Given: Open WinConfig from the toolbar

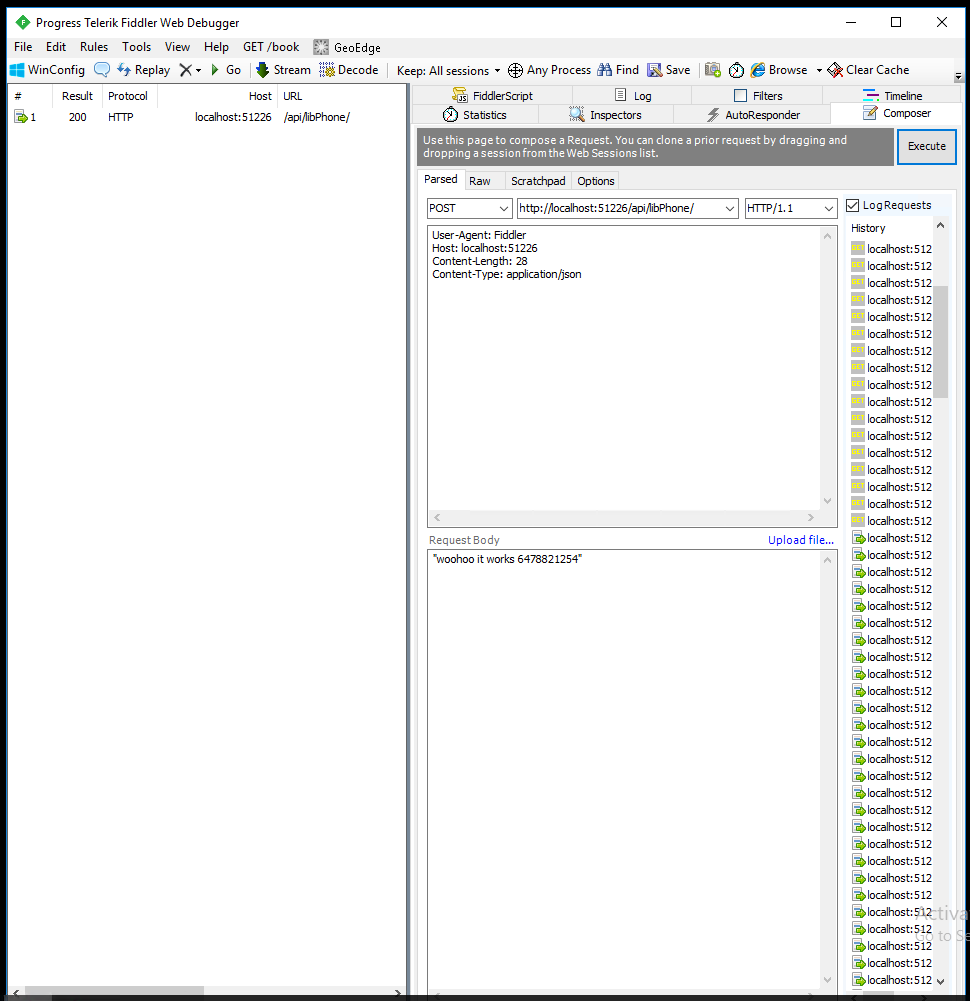Looking at the screenshot, I should point(47,70).
